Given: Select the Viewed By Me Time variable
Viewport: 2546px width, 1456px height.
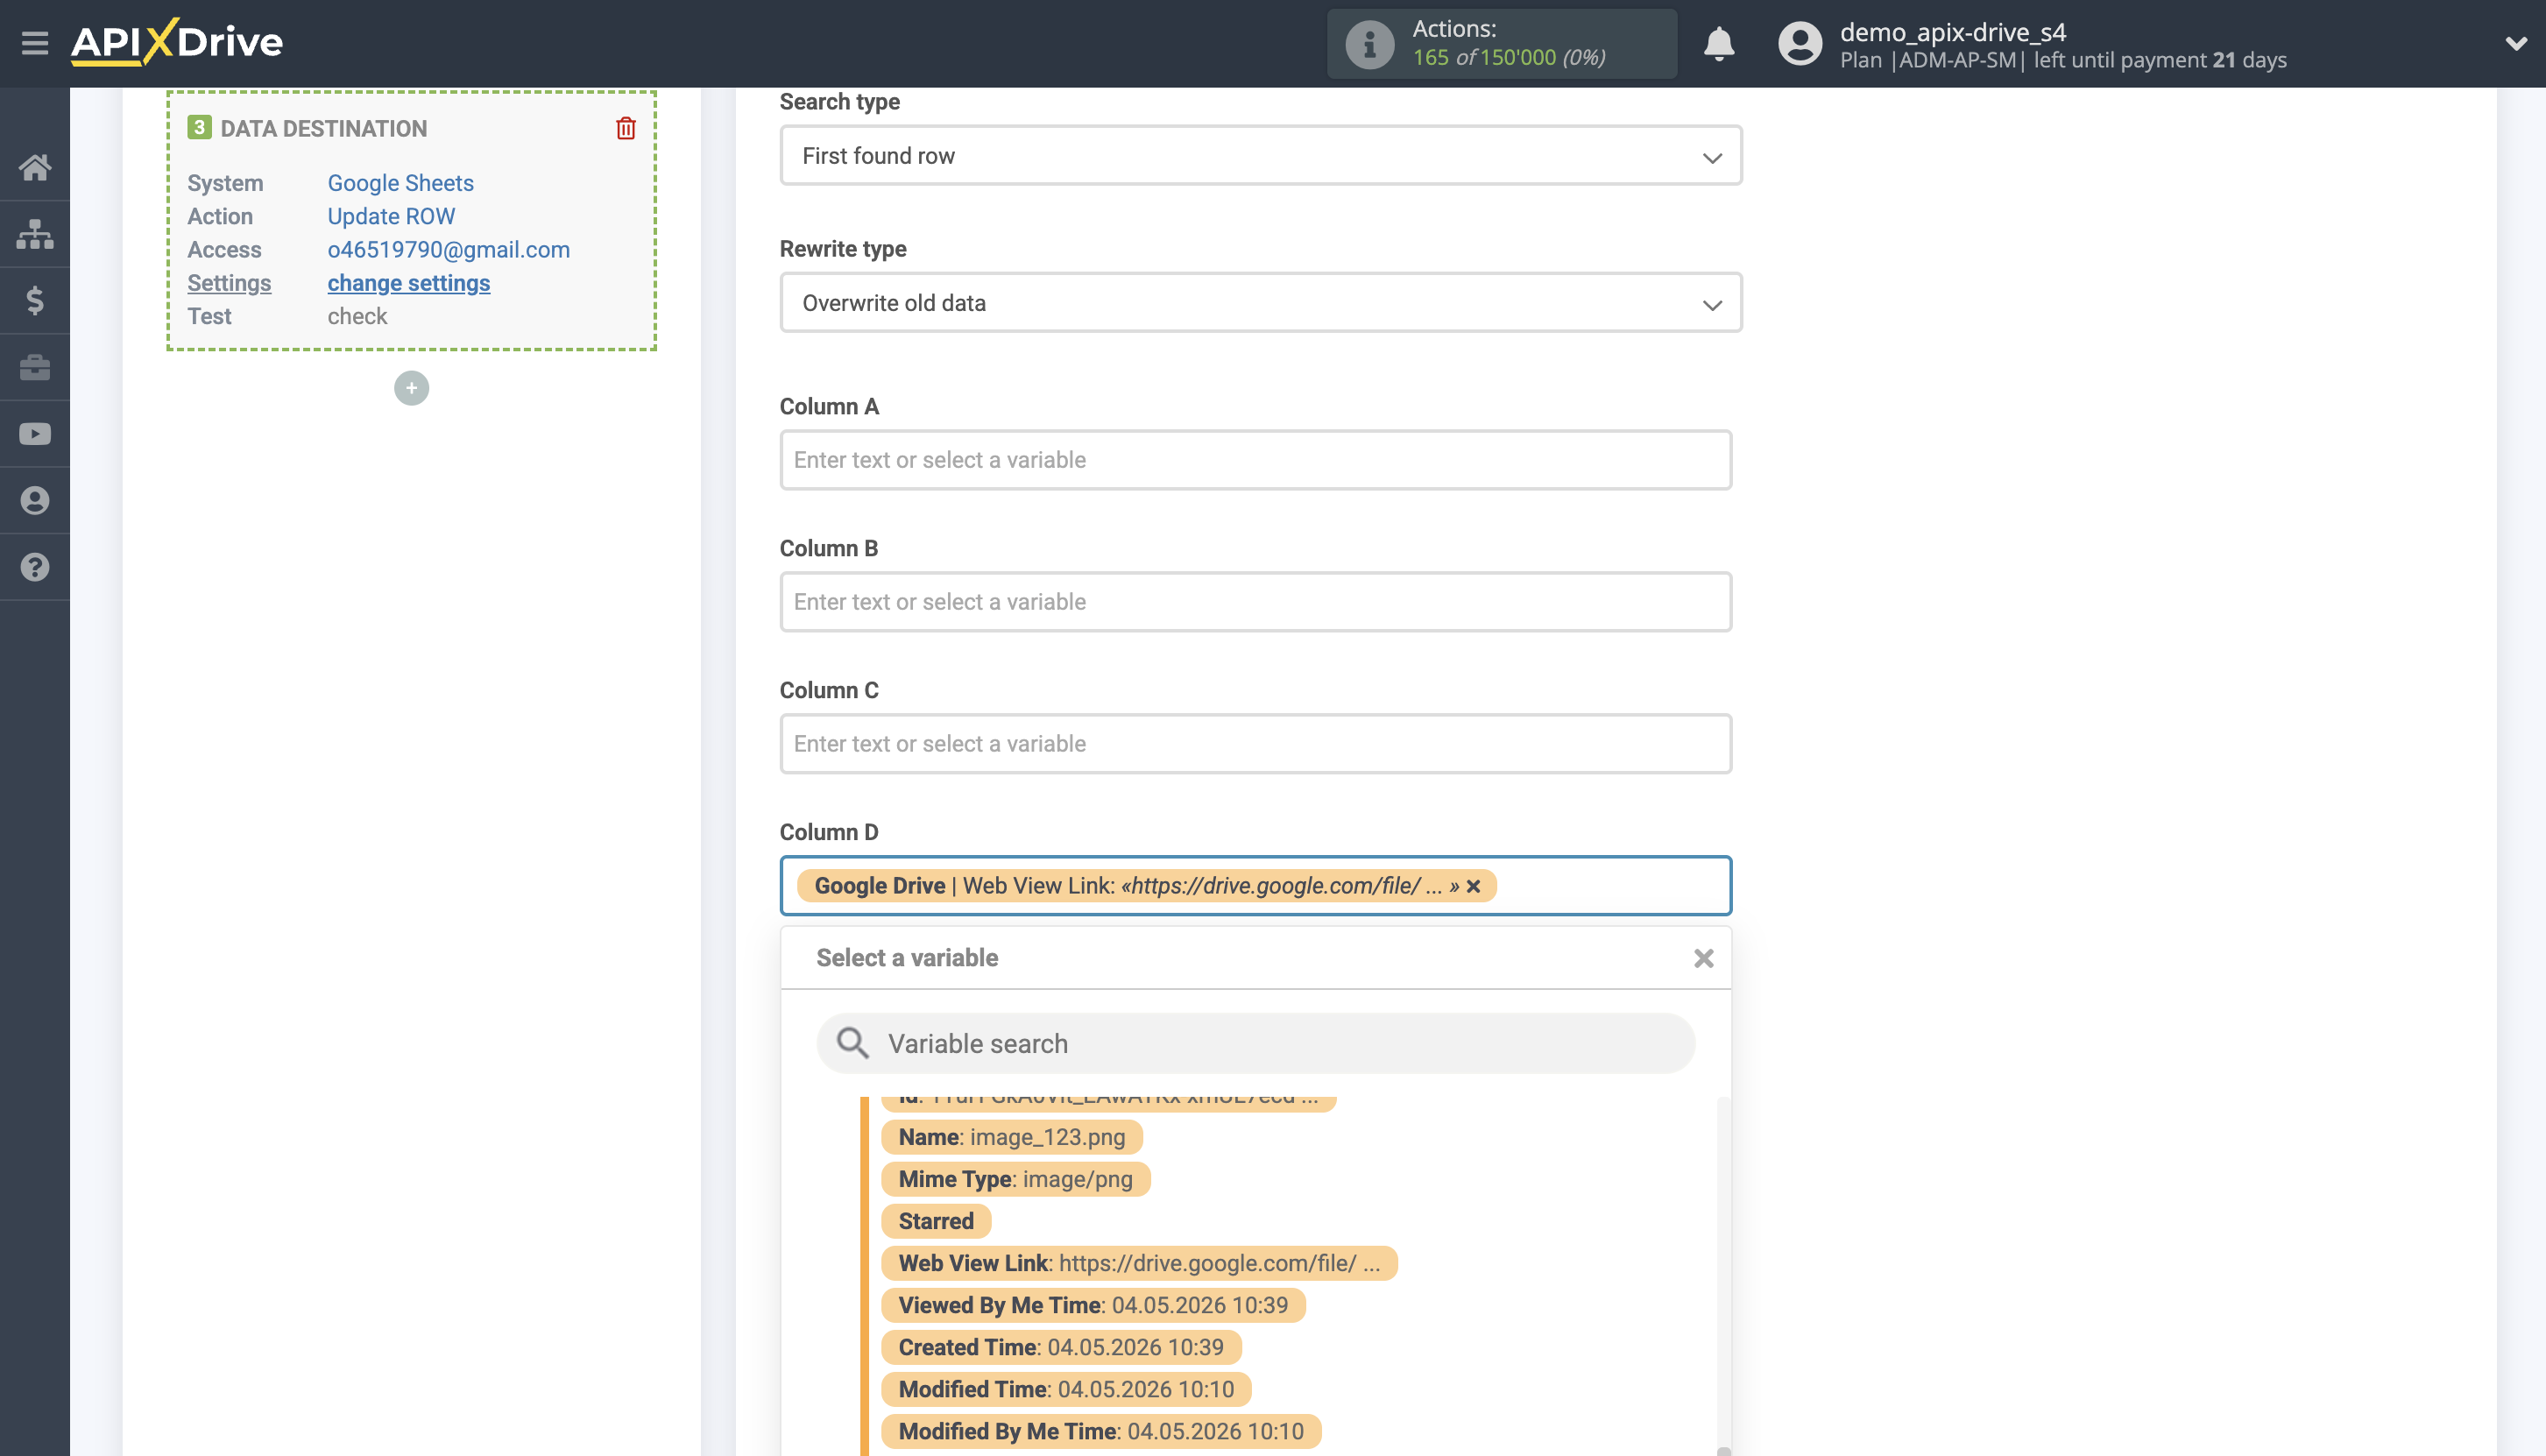Looking at the screenshot, I should (1093, 1305).
